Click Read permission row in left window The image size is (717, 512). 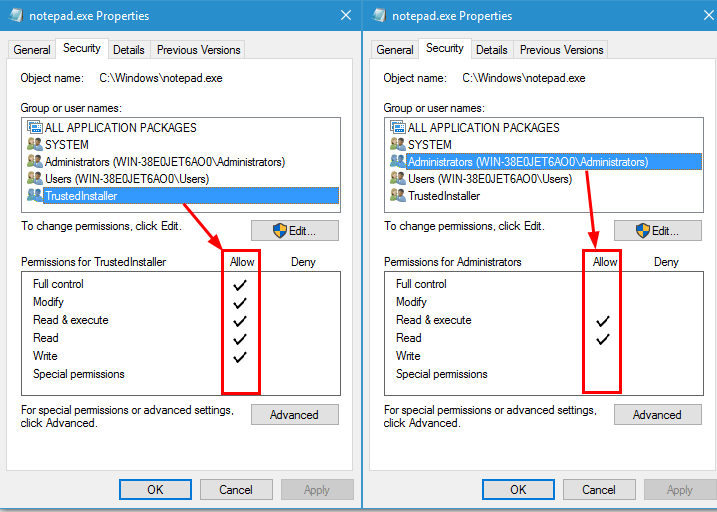coord(181,338)
